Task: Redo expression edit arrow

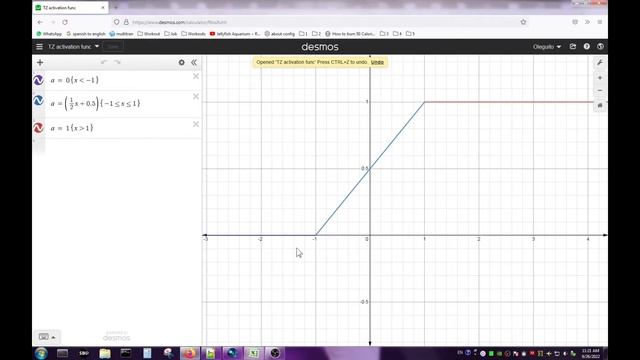Action: pyautogui.click(x=117, y=62)
